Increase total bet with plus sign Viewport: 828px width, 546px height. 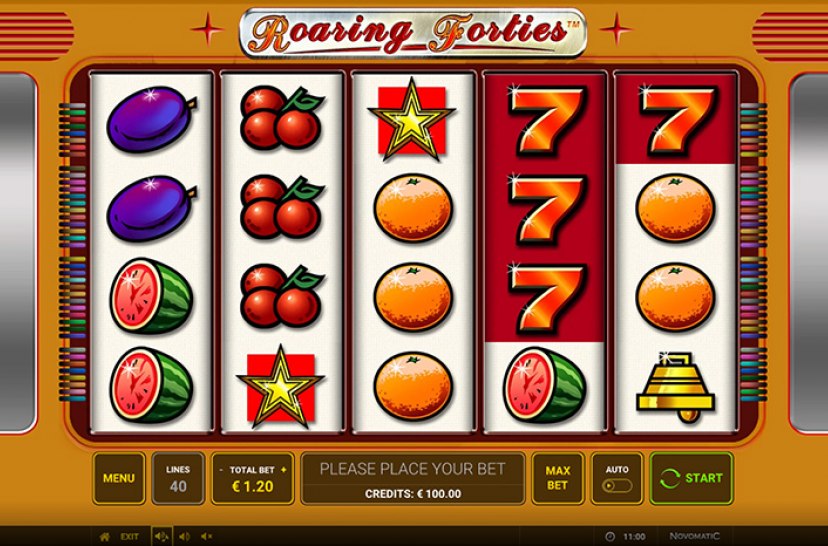click(284, 469)
